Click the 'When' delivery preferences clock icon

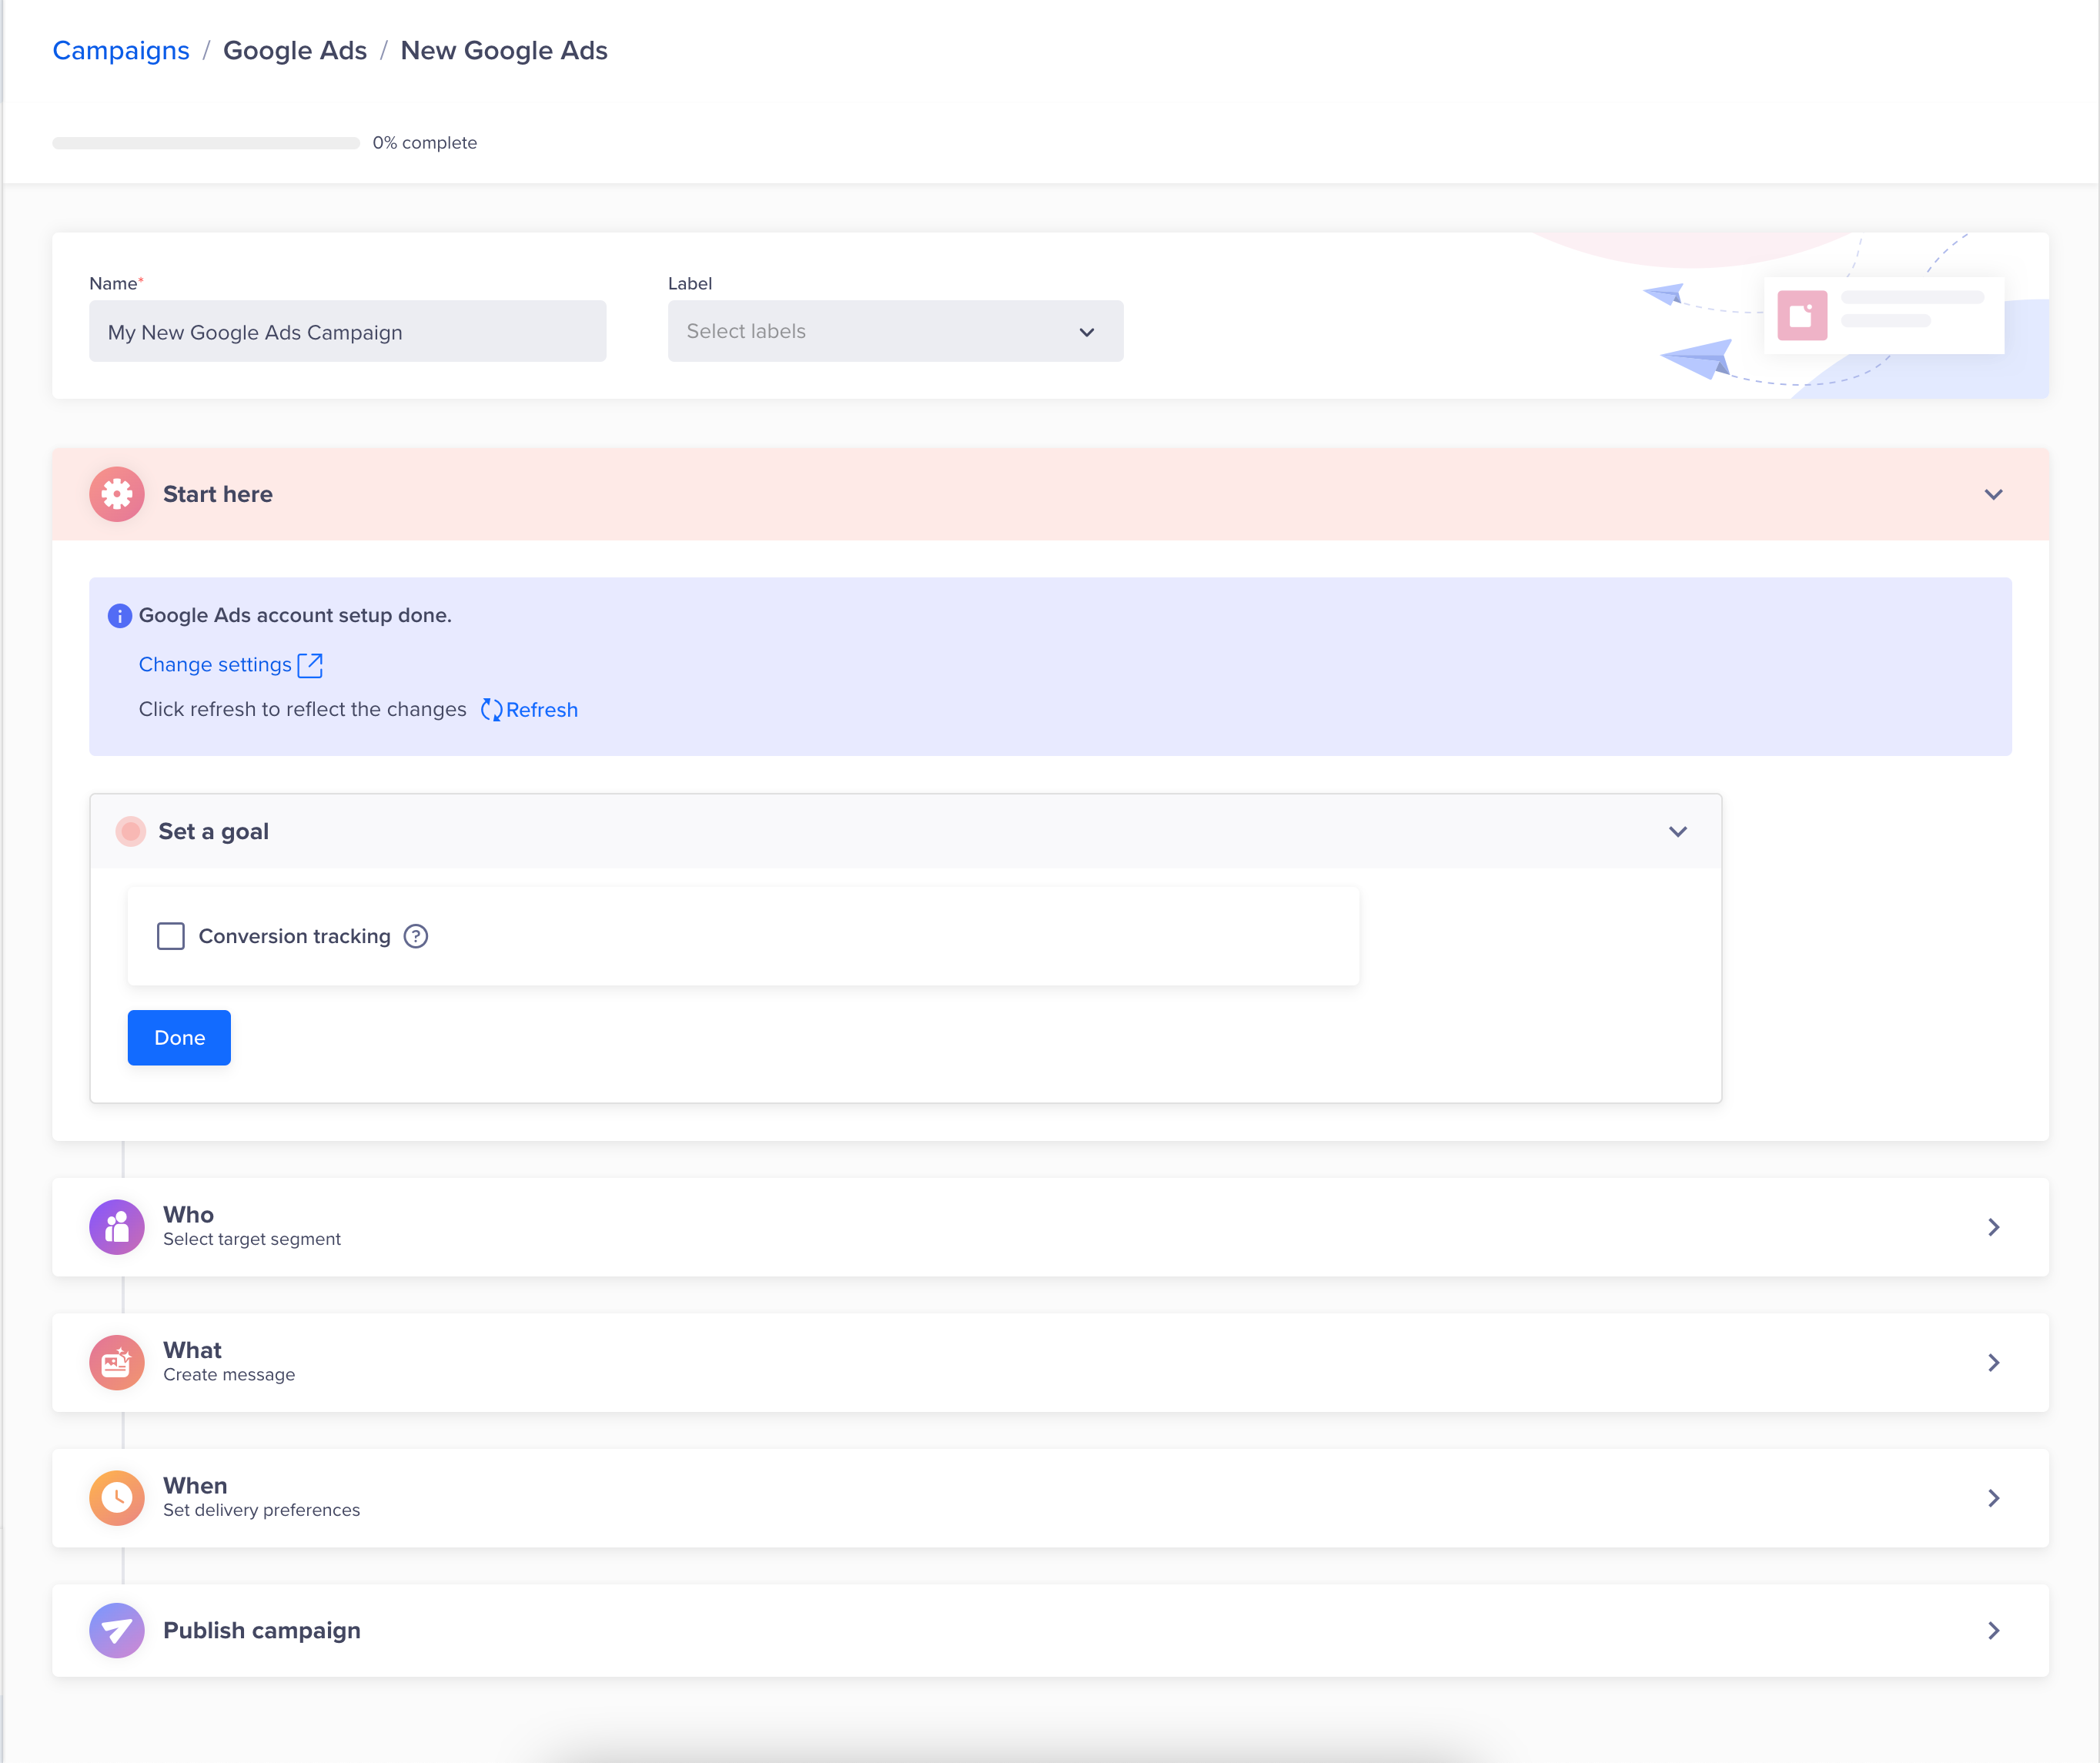coord(115,1497)
